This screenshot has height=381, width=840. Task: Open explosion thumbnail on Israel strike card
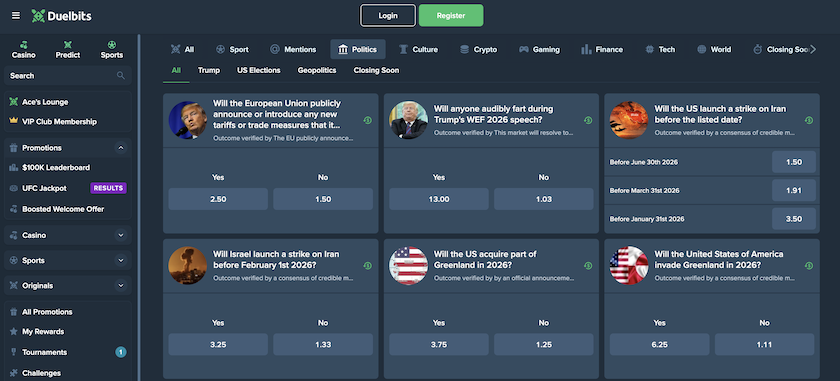tap(188, 265)
